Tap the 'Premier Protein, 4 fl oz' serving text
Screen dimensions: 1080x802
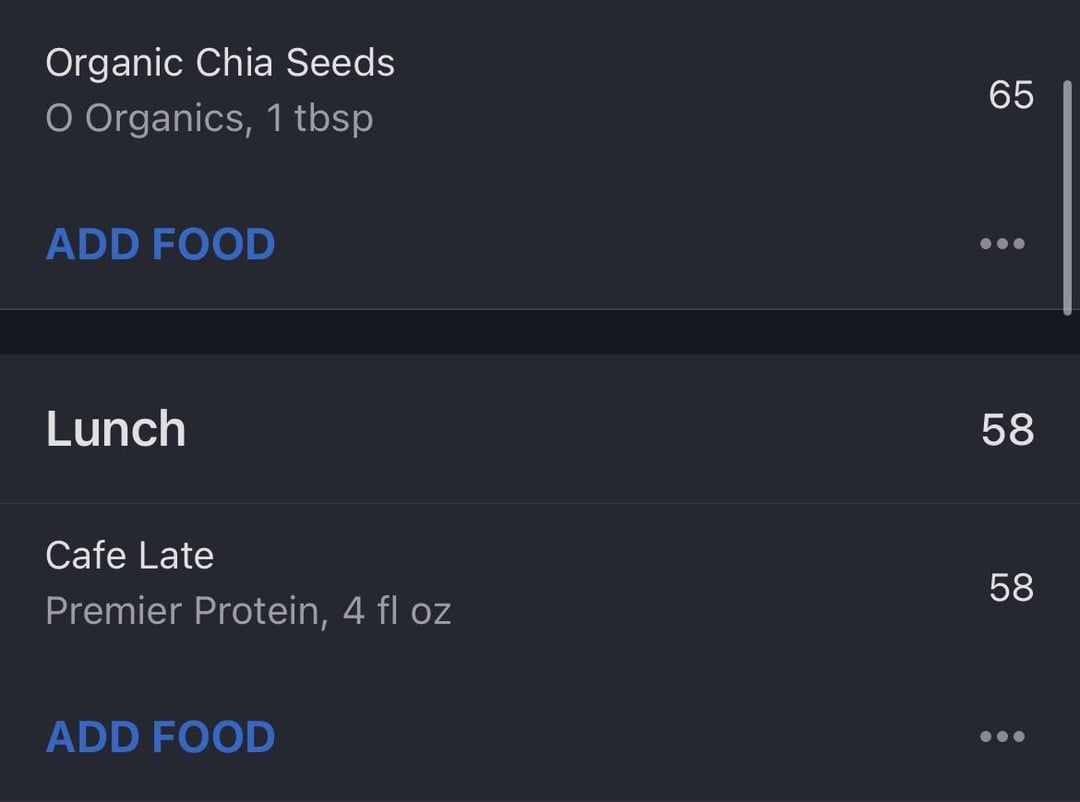tap(249, 611)
